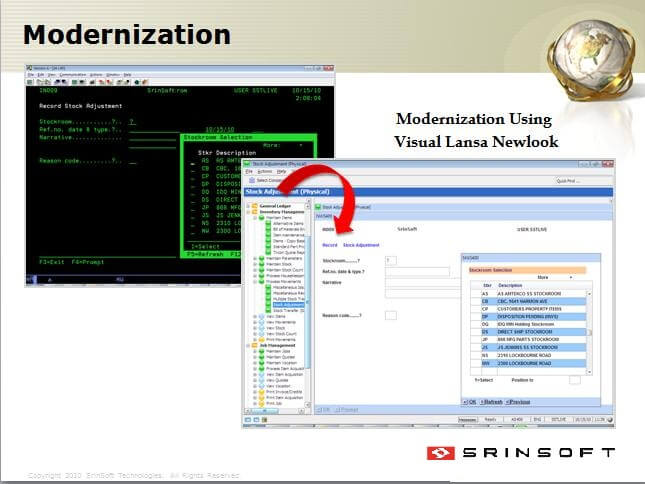Expand the General Ledger tree node
Viewport: 645px width, 484px height.
[248, 206]
